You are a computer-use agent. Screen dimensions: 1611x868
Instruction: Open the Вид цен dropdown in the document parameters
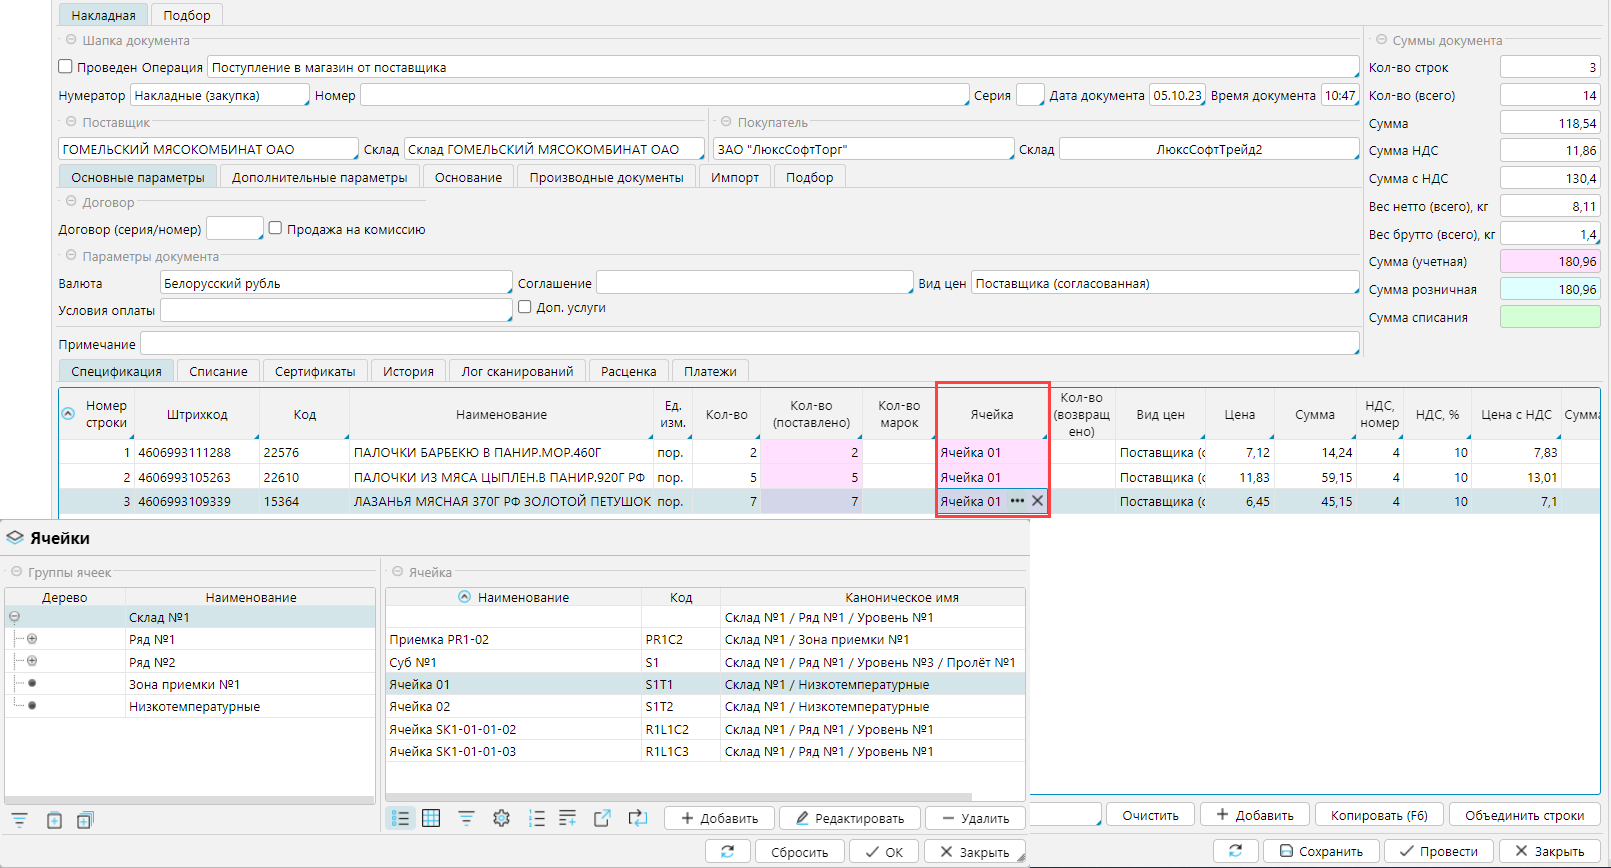(x=1165, y=283)
